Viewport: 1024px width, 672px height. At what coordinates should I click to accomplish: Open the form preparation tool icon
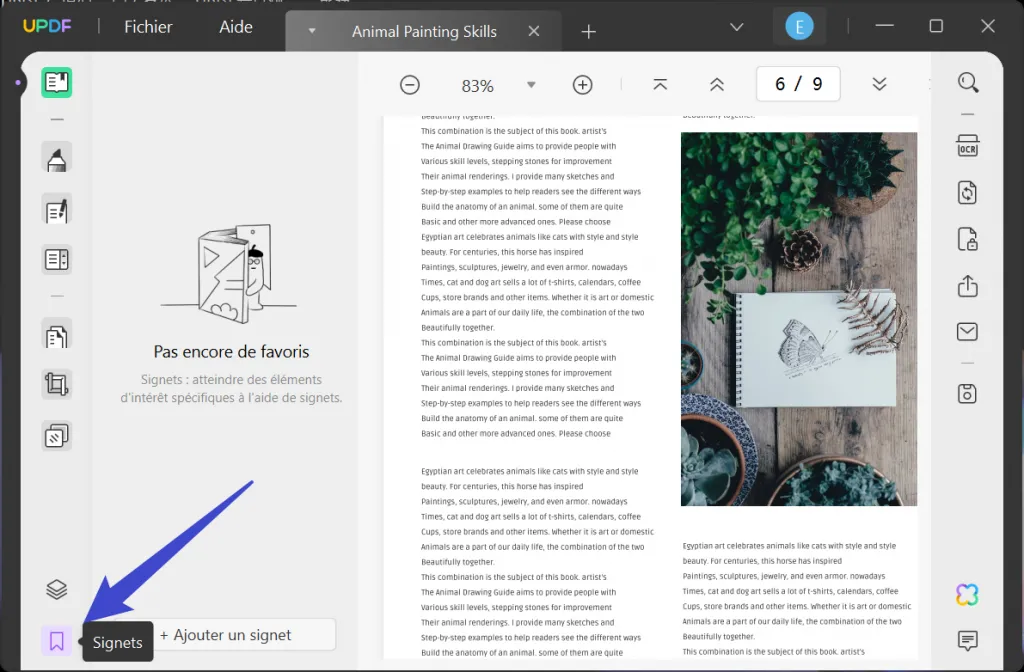pos(57,260)
